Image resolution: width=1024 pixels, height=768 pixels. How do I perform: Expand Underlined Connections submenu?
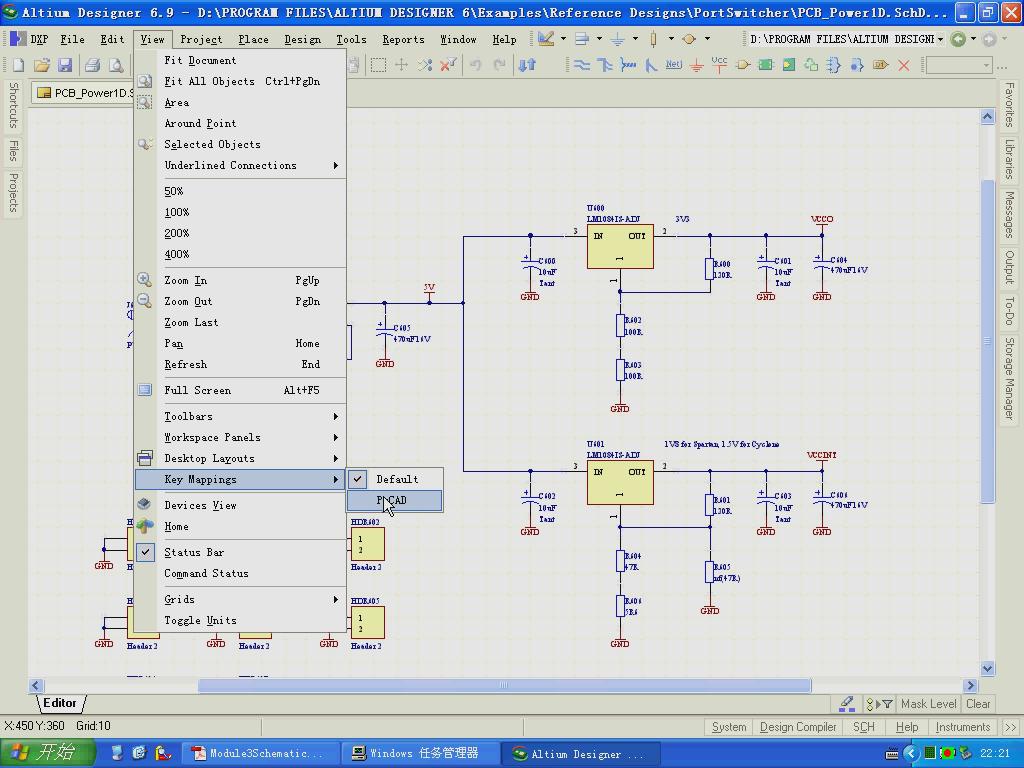(240, 165)
